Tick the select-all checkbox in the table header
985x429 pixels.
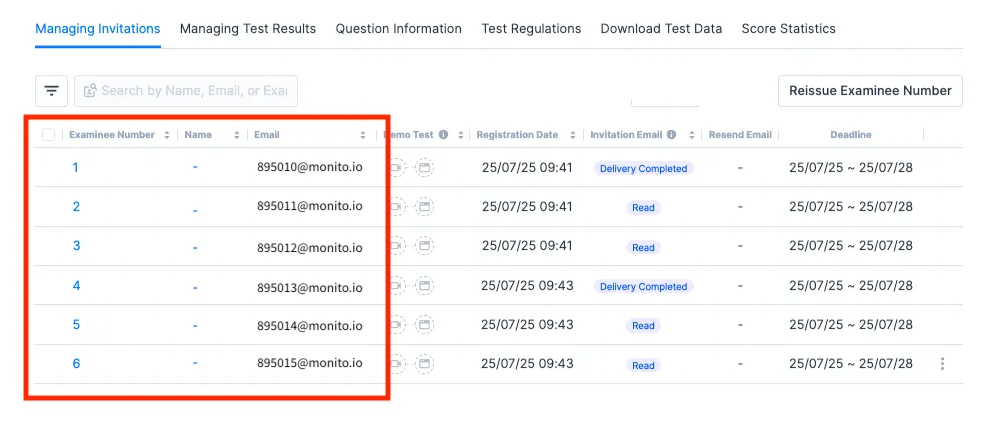tap(48, 134)
